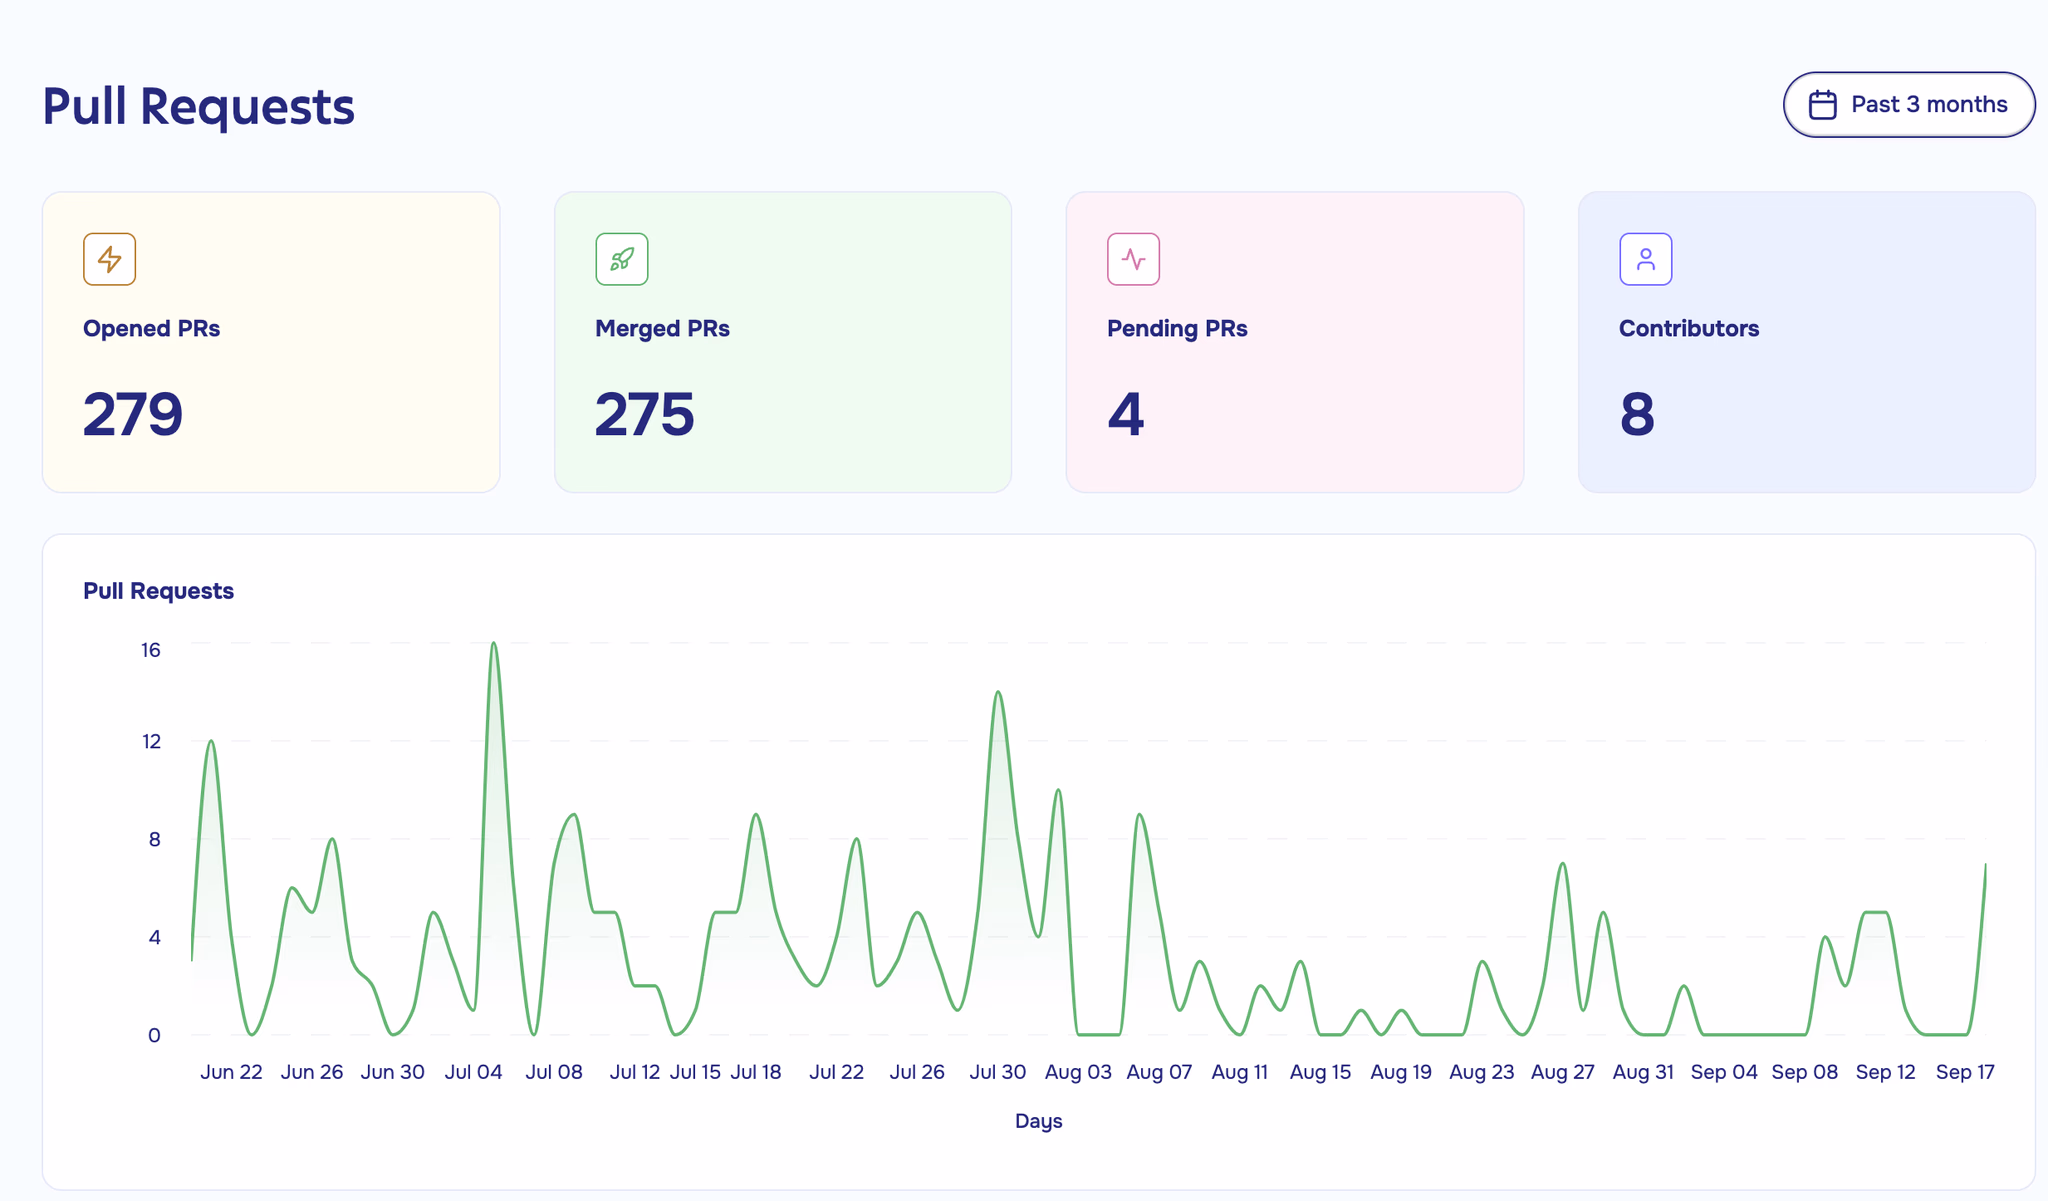Click the Pending PRs value 4
2048x1201 pixels.
click(x=1126, y=414)
